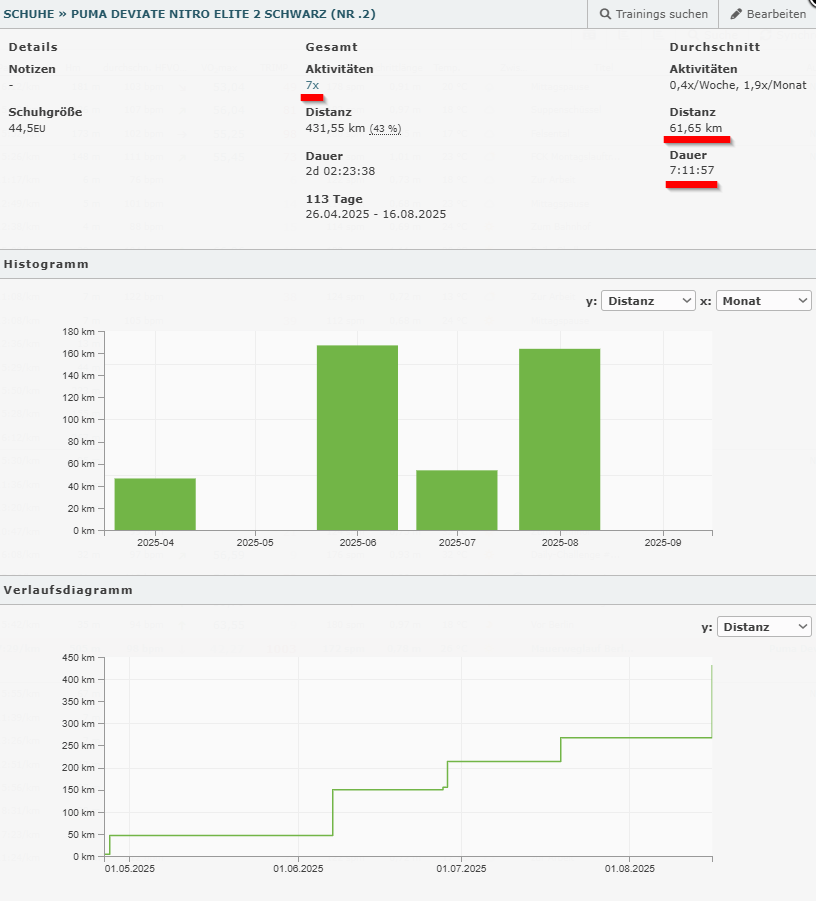The image size is (816, 901).
Task: Click the date range 26.04.2025 - 16.08.2025
Action: coord(375,214)
